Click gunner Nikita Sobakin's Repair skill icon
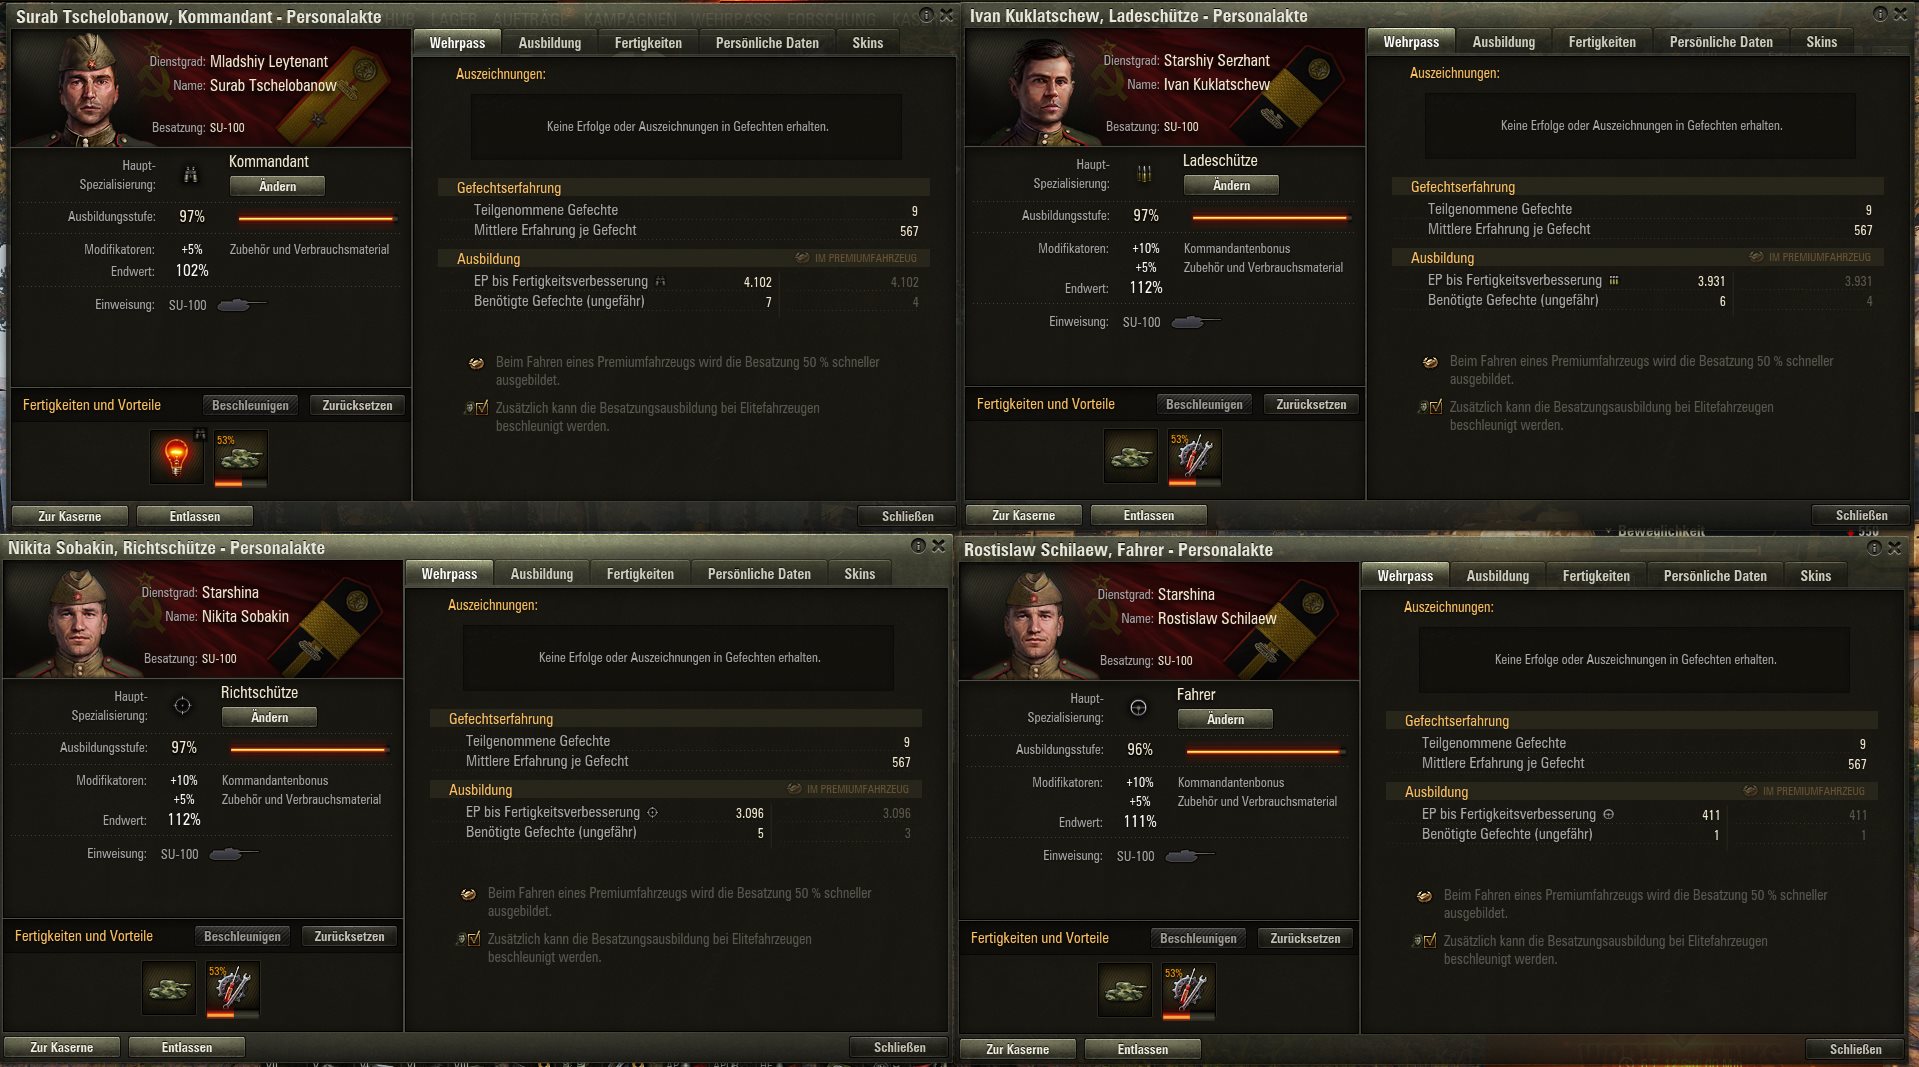Image resolution: width=1919 pixels, height=1067 pixels. coord(233,988)
